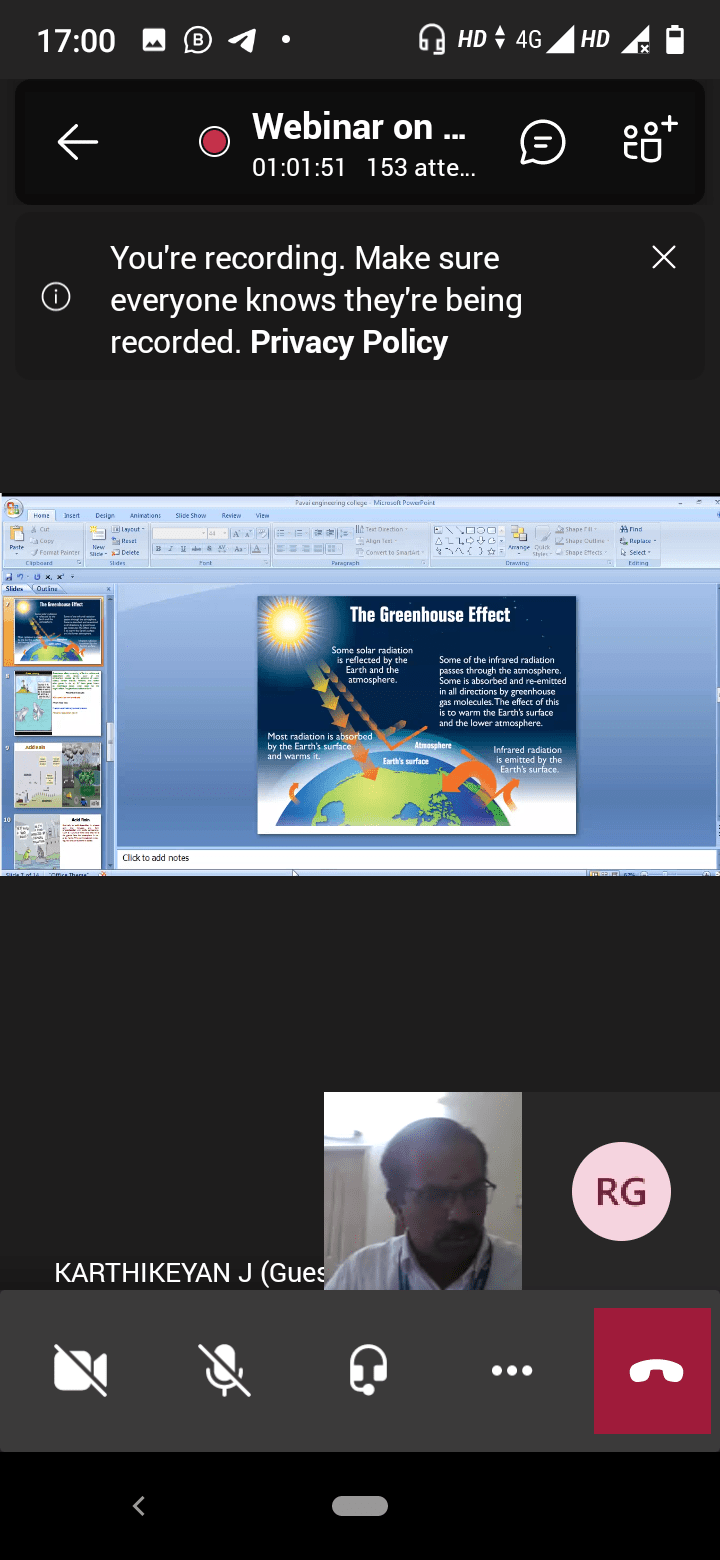Switch audio output with the headset button
The image size is (720, 1560).
[368, 1370]
